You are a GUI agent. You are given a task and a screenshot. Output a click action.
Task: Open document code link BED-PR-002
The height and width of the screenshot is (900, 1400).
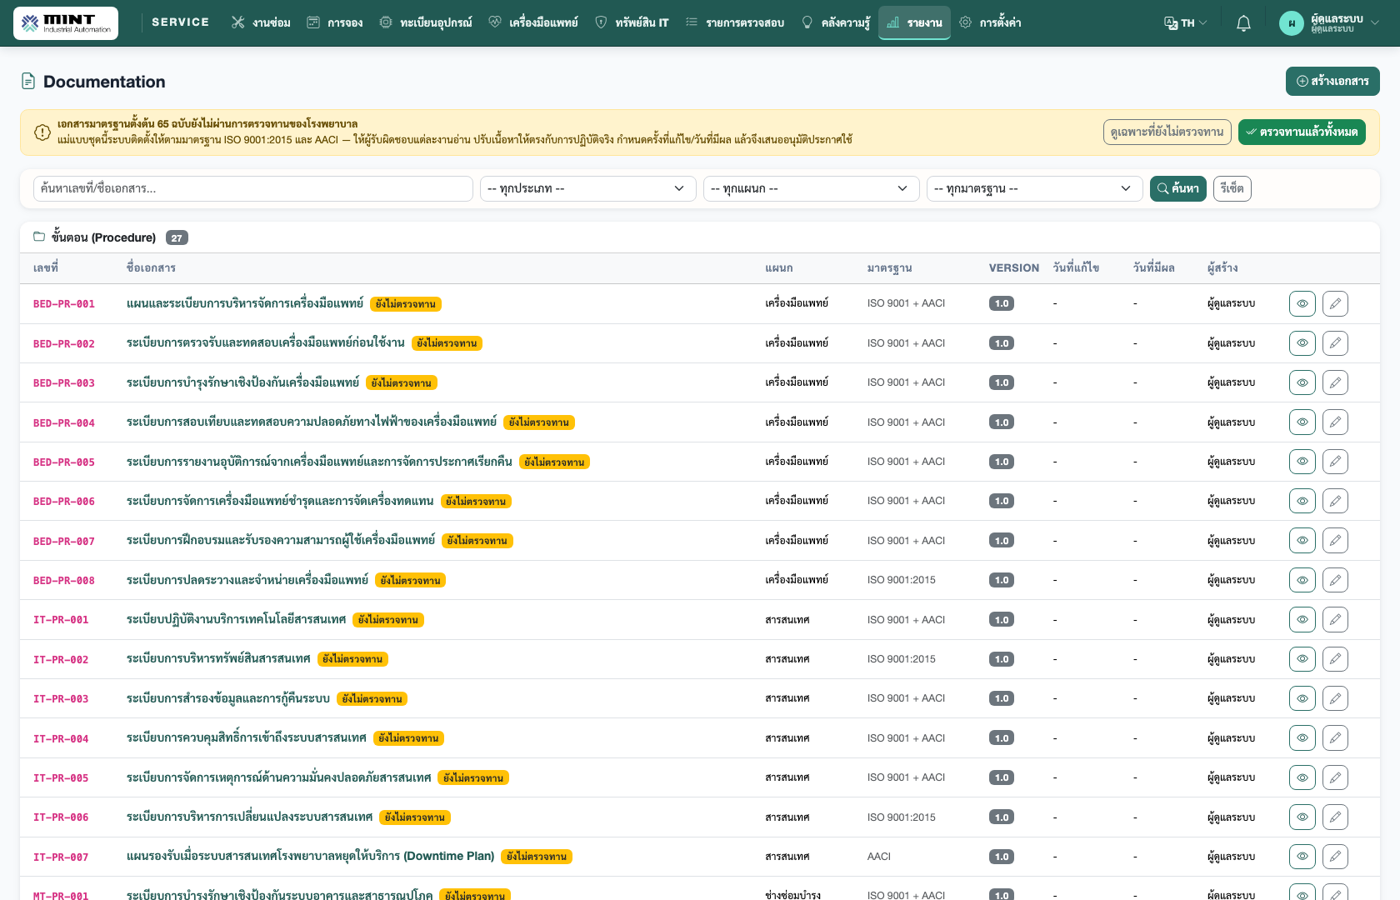coord(64,344)
